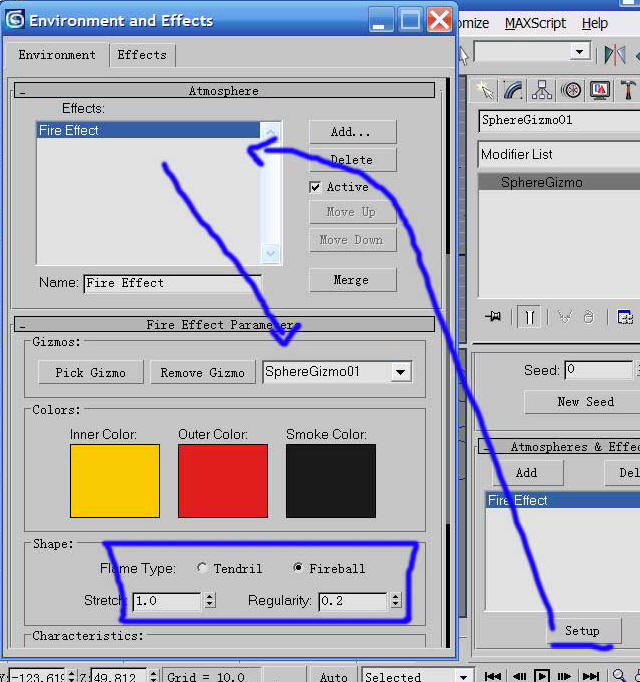
Task: Select Fire Effect in Effects list
Action: 149,130
